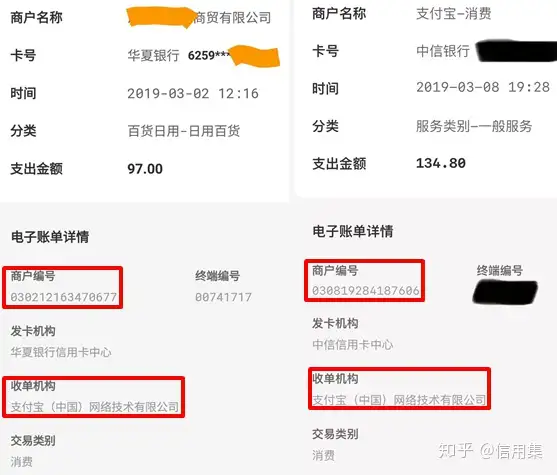This screenshot has width=557, height=475.
Task: Click 中信信用卡中心 issuer text
Action: point(352,344)
